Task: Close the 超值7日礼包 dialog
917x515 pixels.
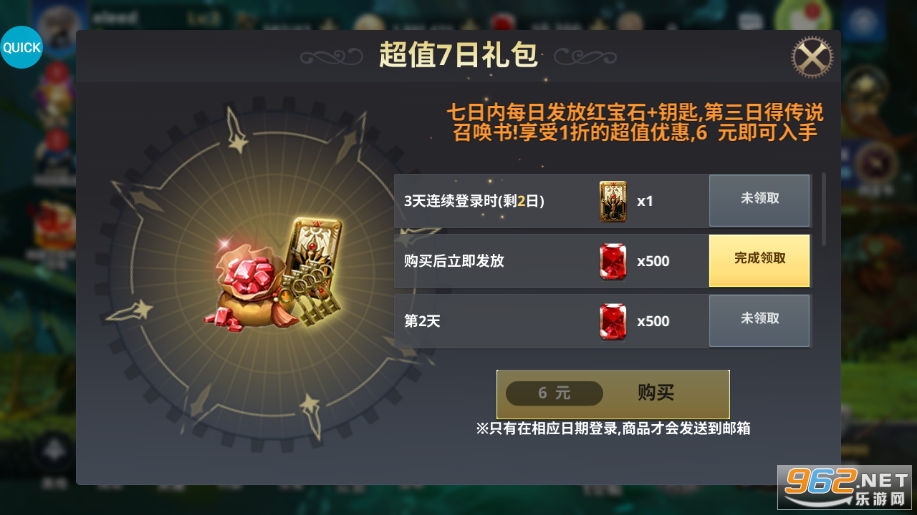Action: pyautogui.click(x=812, y=57)
